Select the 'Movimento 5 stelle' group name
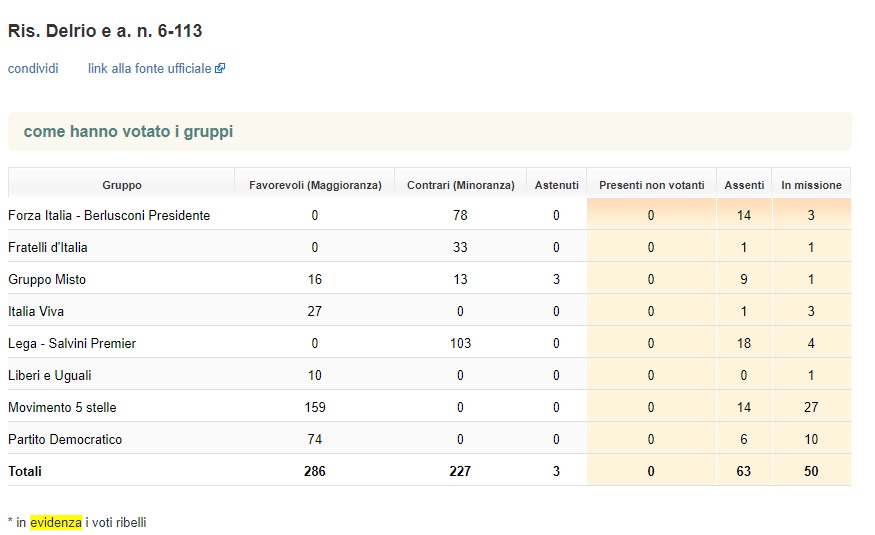 pos(62,407)
